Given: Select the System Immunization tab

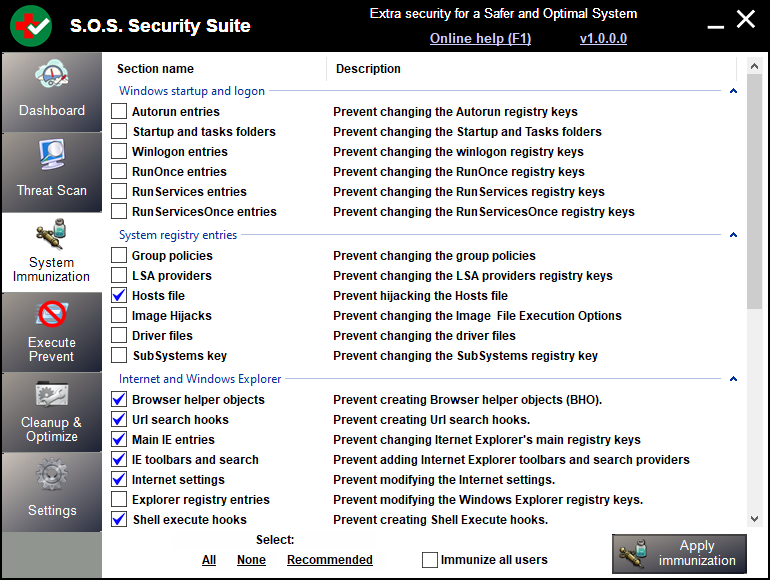Looking at the screenshot, I should [x=52, y=252].
